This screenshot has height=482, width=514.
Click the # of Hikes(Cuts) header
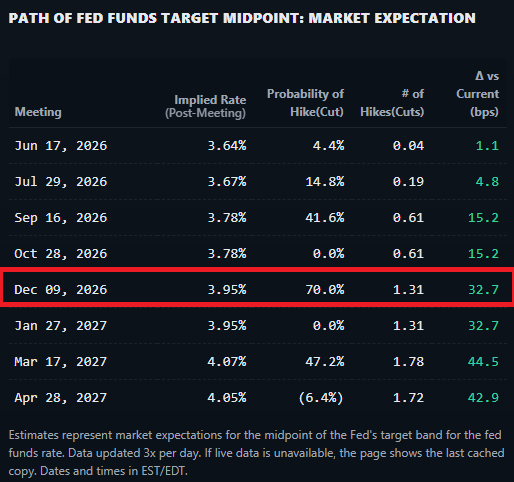point(392,103)
